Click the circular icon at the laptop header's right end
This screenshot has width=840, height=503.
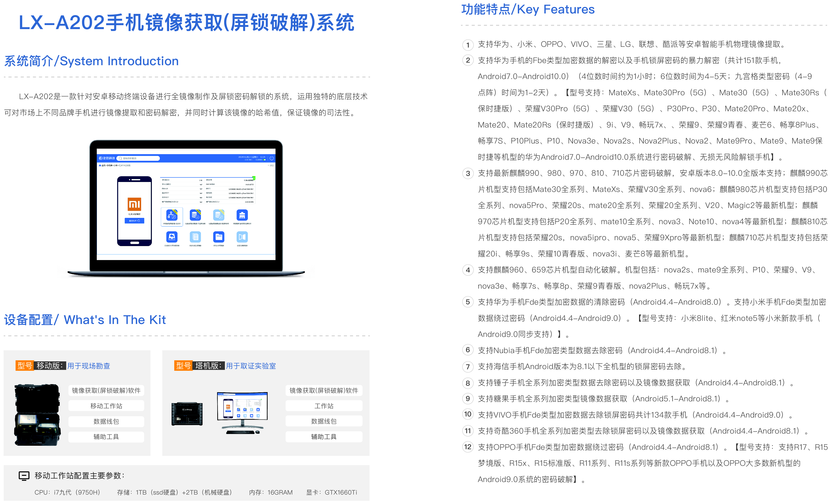pos(272,158)
